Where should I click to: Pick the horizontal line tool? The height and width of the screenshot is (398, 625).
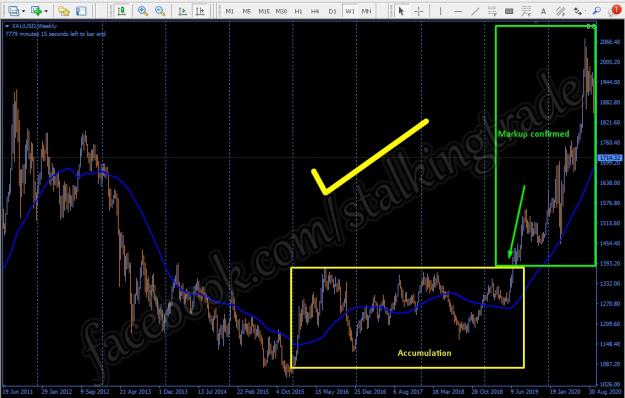point(458,11)
